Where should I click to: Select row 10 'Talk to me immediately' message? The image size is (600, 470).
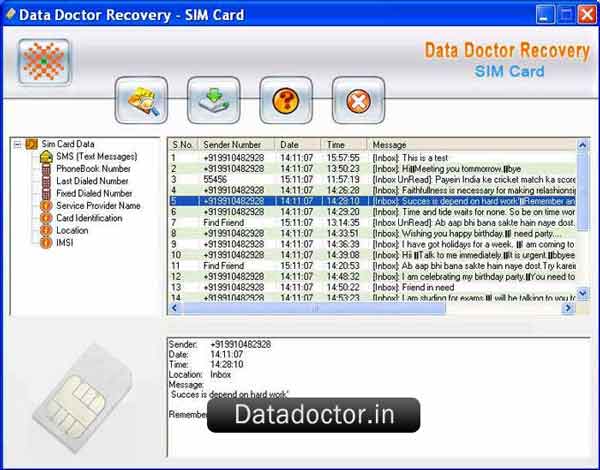pos(372,255)
